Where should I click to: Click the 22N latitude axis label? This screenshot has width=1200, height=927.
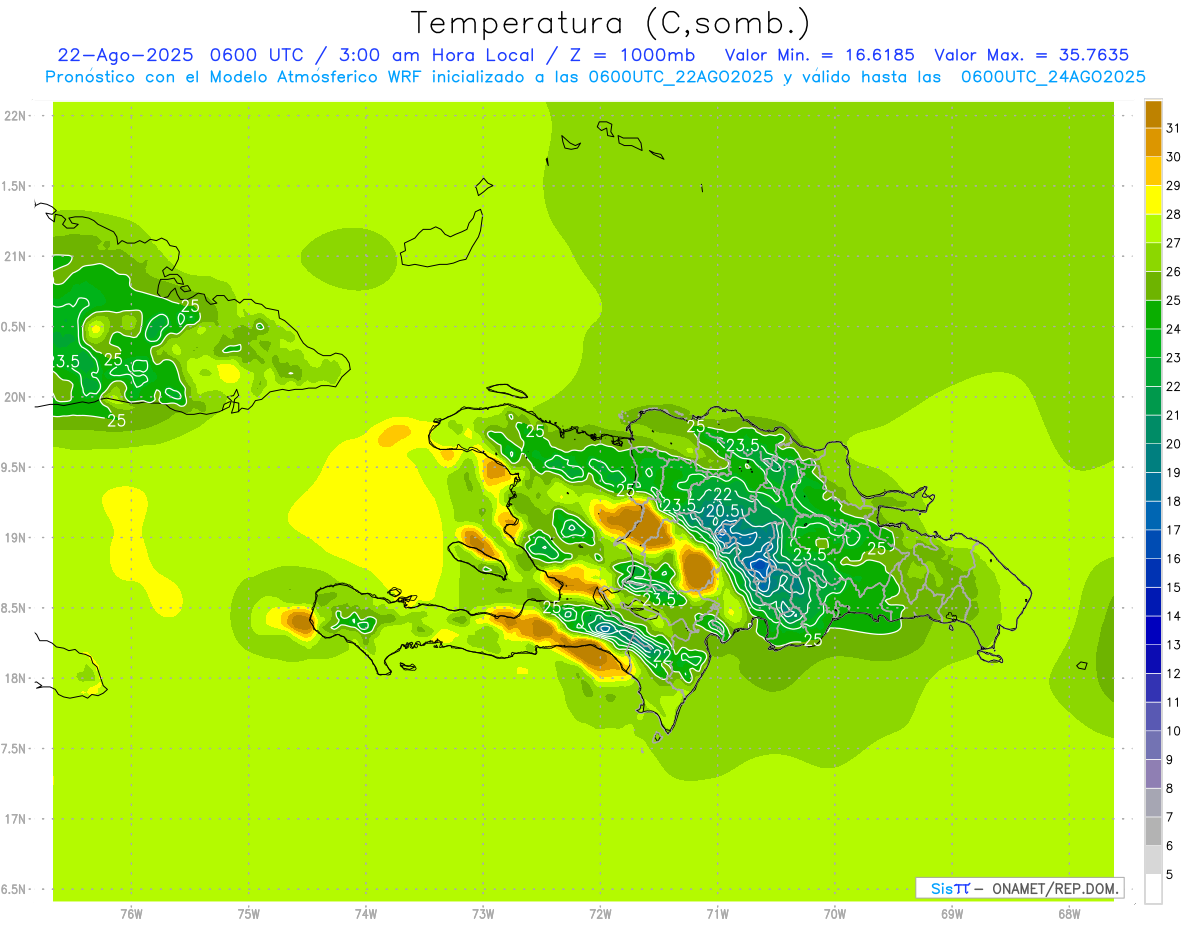[x=16, y=116]
